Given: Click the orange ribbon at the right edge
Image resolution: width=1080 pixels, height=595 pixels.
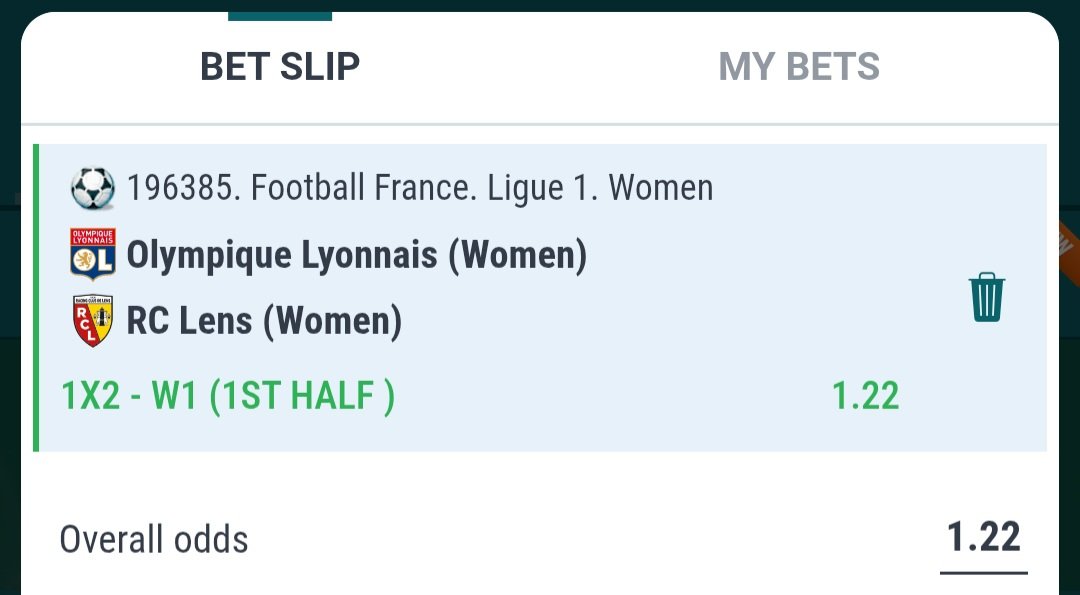Looking at the screenshot, I should point(1066,243).
